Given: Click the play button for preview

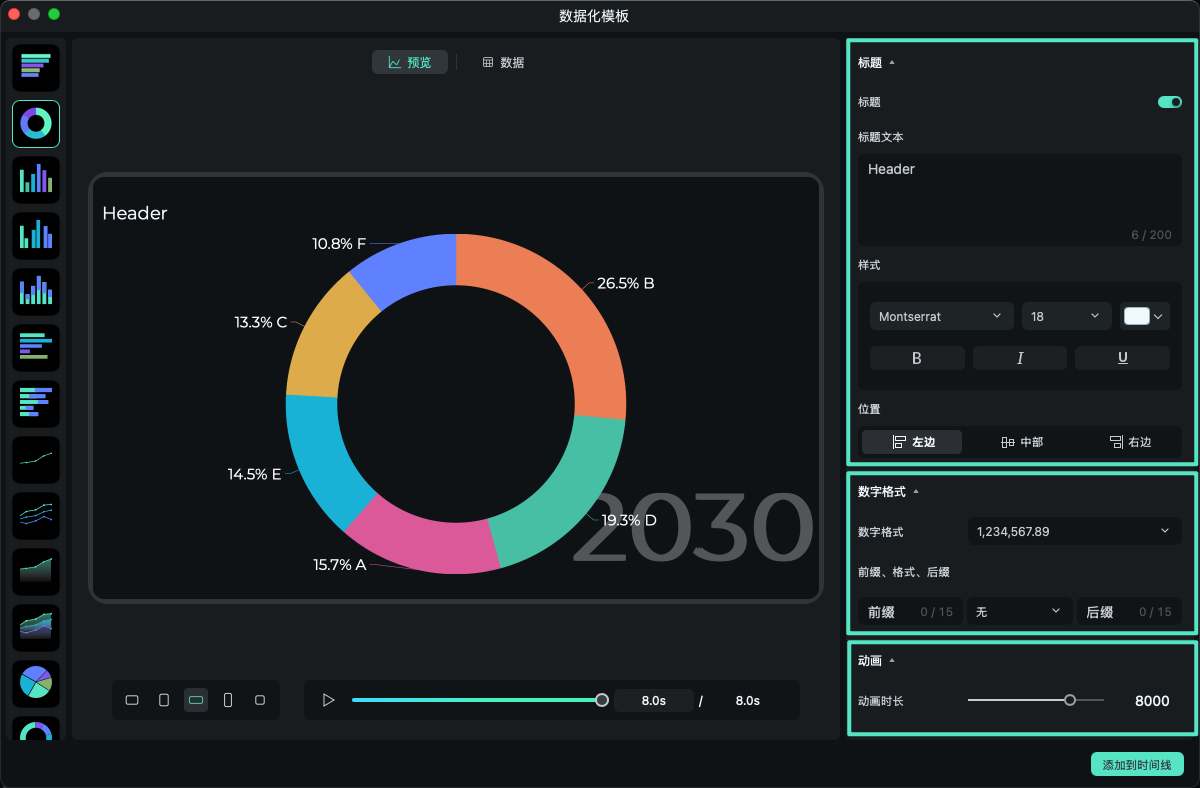Looking at the screenshot, I should click(328, 700).
